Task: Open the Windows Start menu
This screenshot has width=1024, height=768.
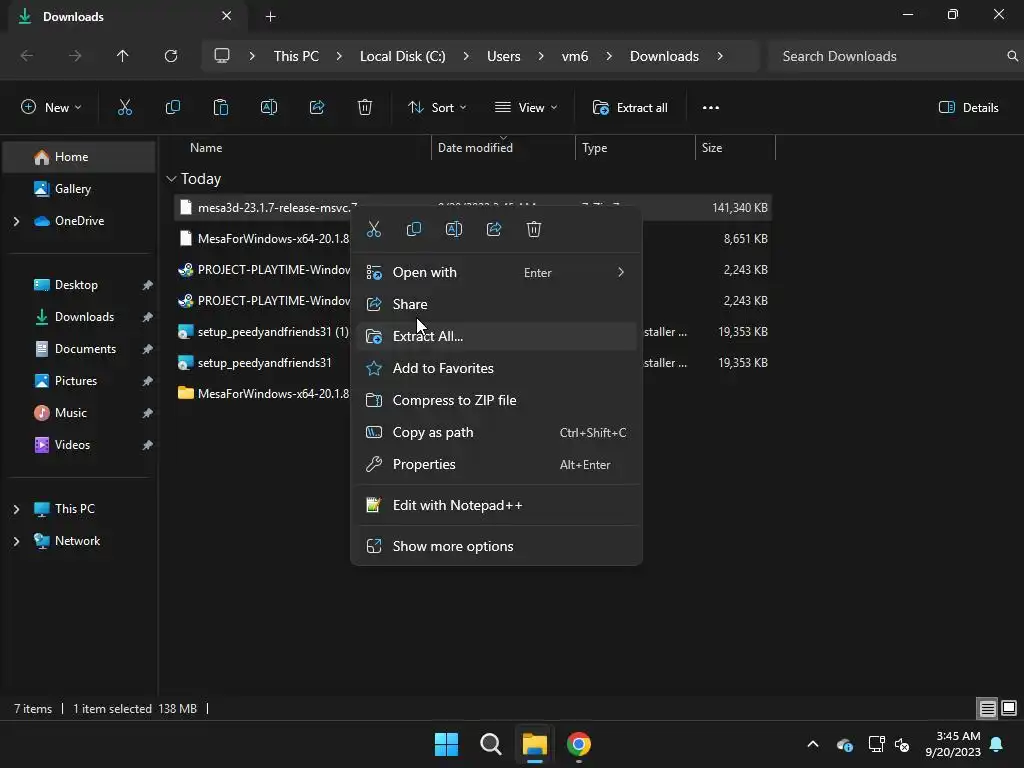Action: coord(447,744)
